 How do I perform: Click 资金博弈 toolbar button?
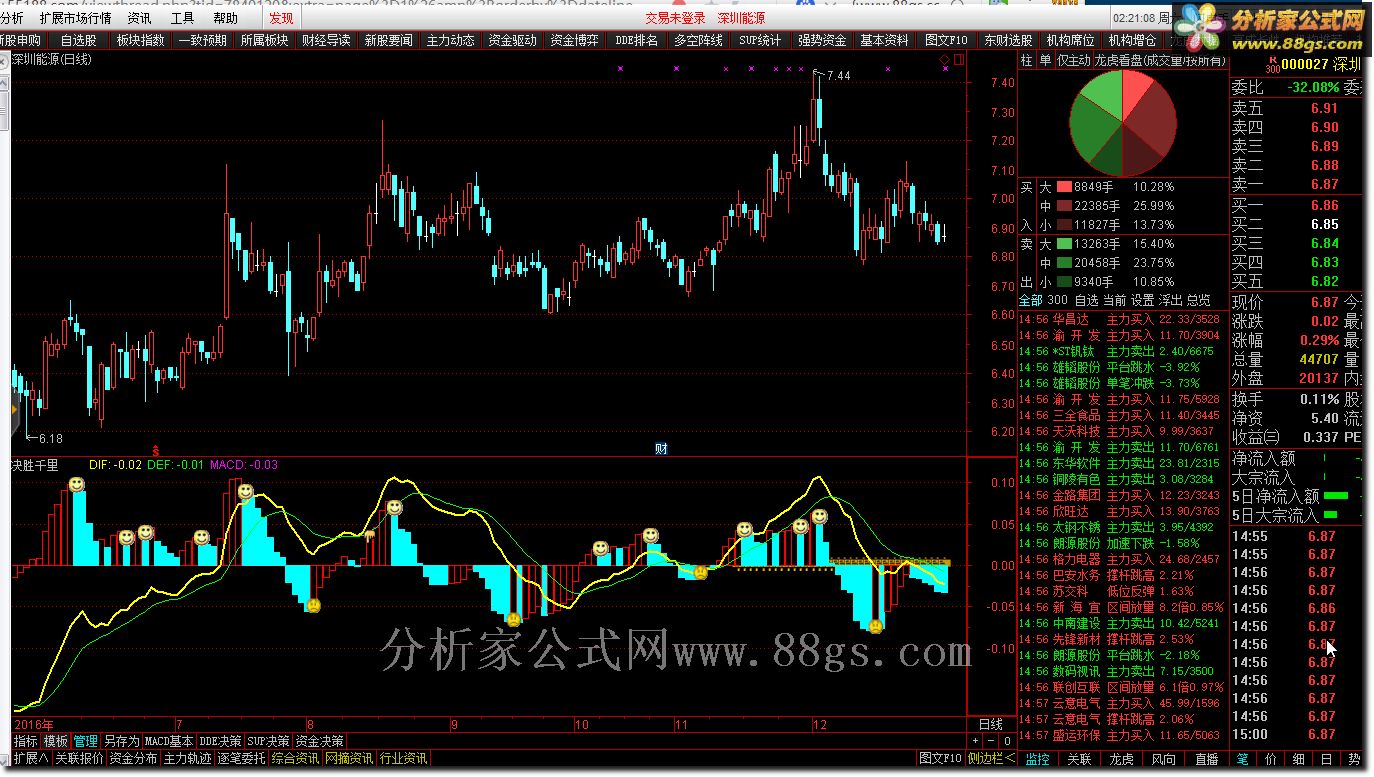574,41
